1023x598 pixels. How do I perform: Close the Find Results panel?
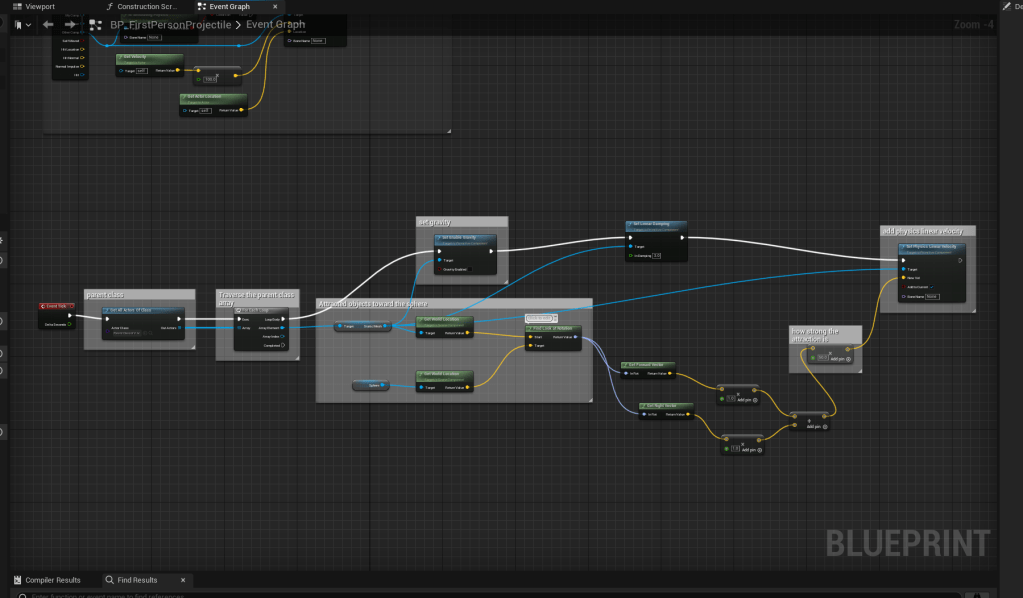182,579
